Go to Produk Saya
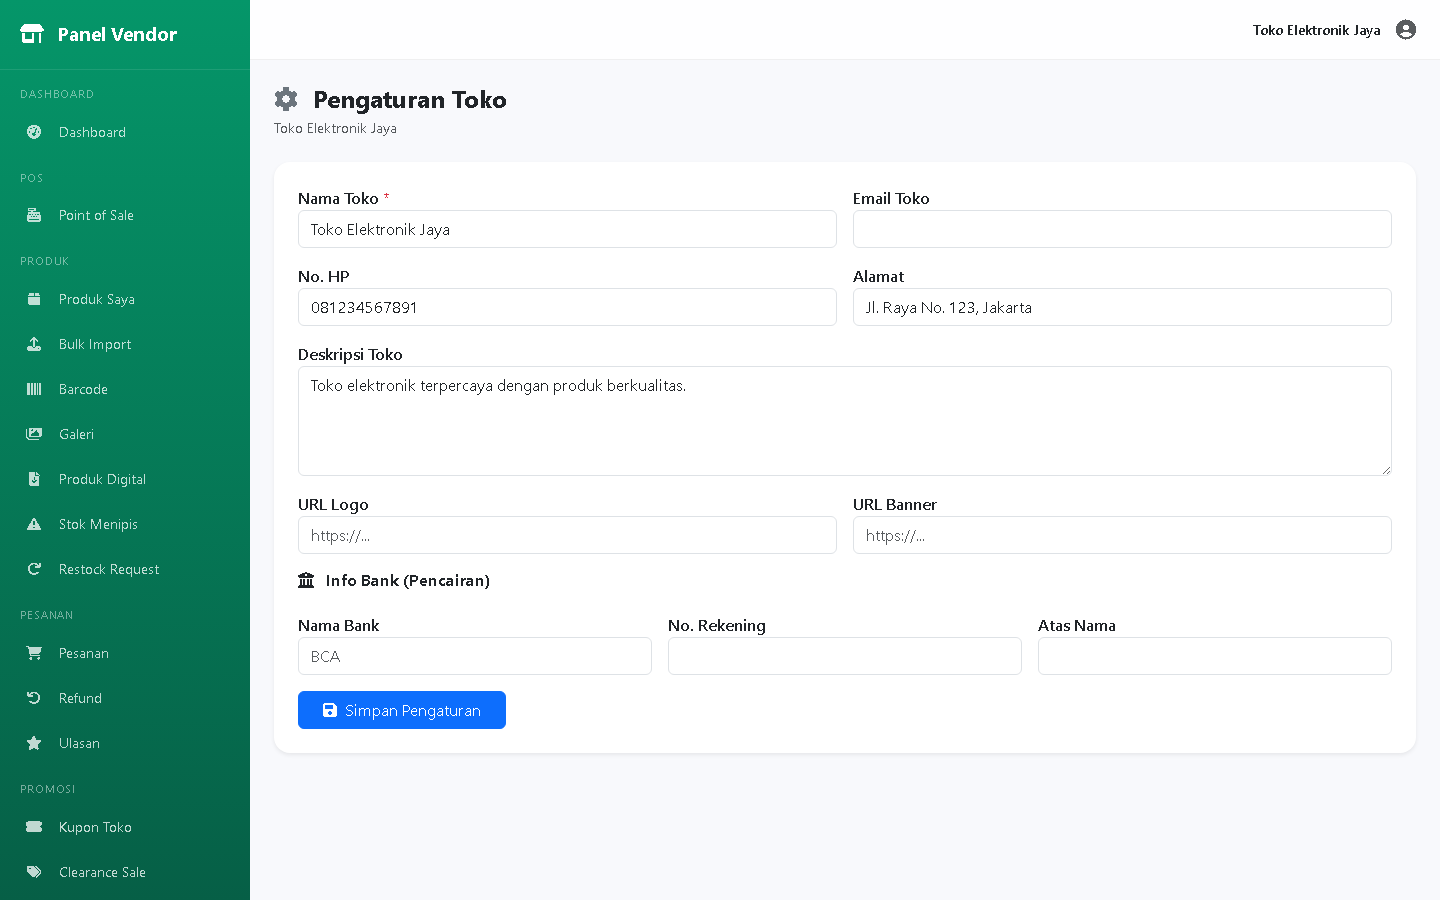The height and width of the screenshot is (900, 1440). [125, 299]
